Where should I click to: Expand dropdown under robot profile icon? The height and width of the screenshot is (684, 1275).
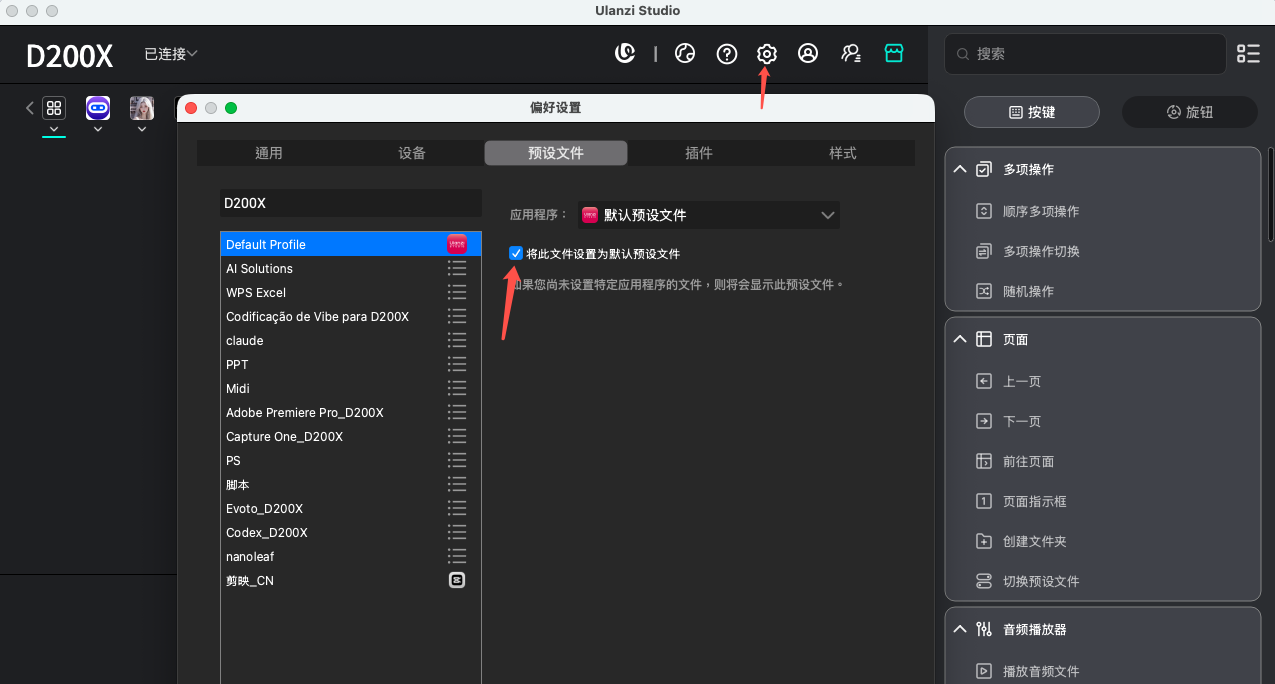(98, 129)
